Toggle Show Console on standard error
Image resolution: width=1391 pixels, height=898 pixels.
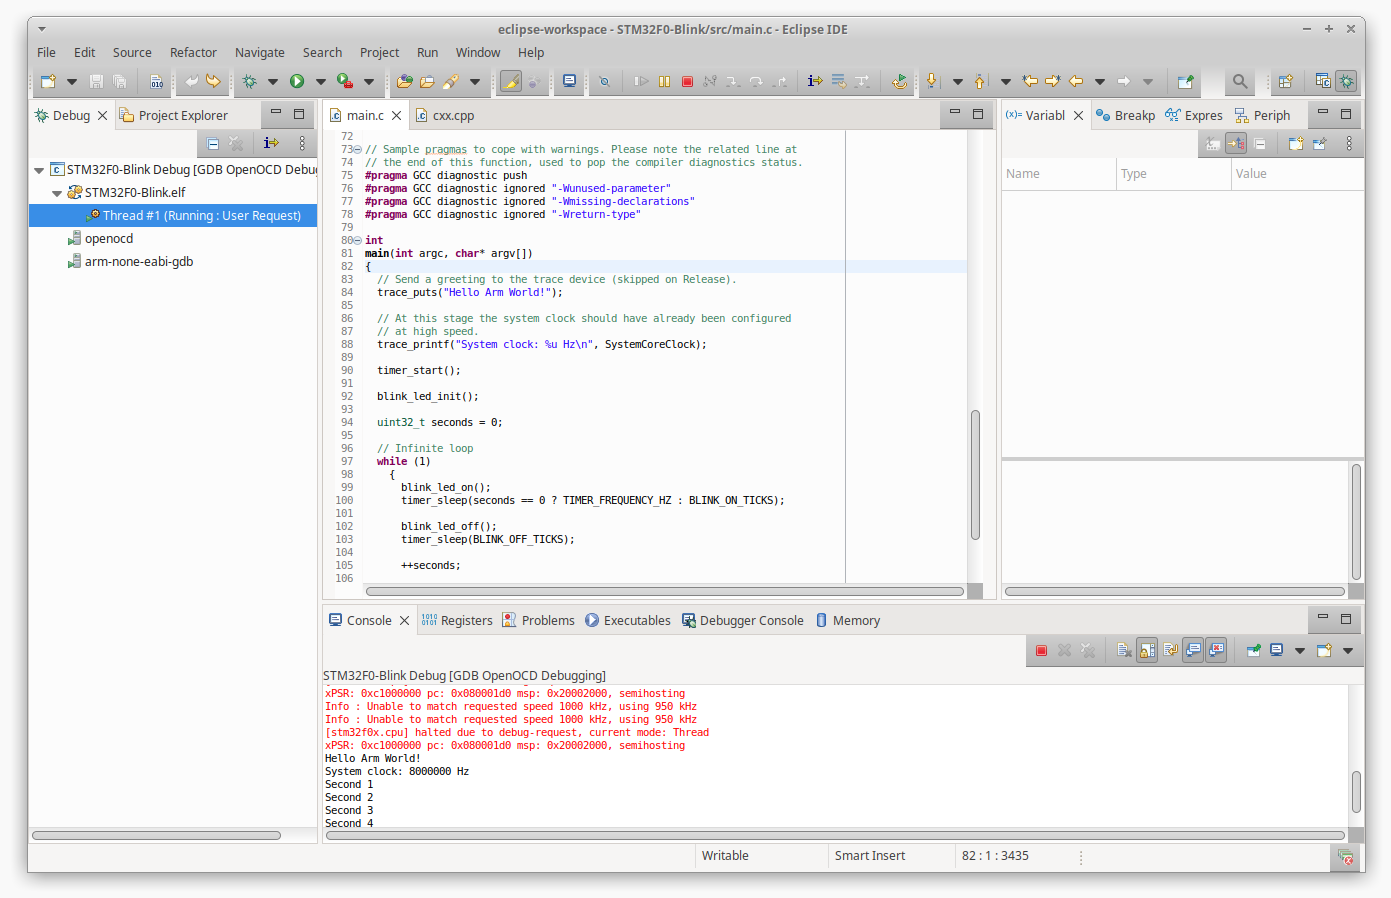(1216, 650)
